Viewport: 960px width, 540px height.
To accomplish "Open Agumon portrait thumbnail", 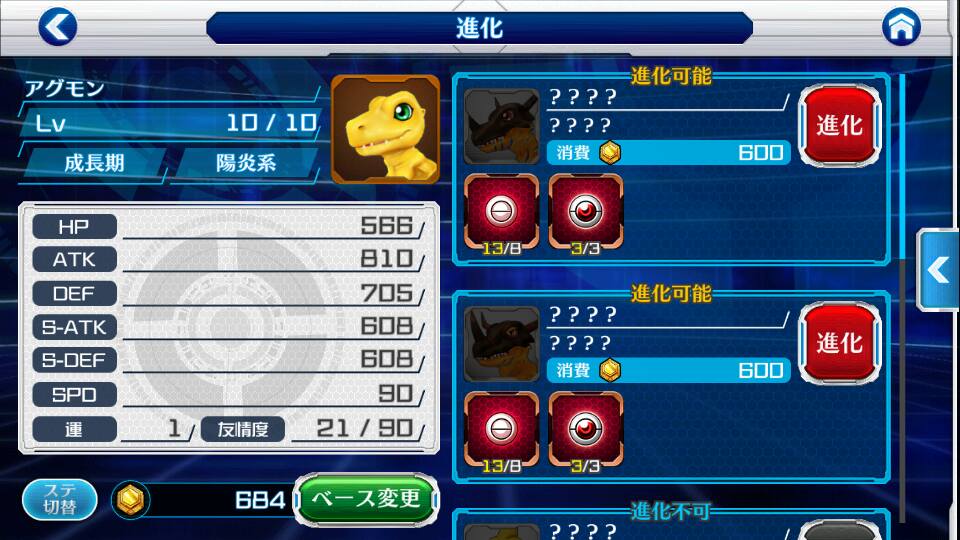I will [x=385, y=129].
